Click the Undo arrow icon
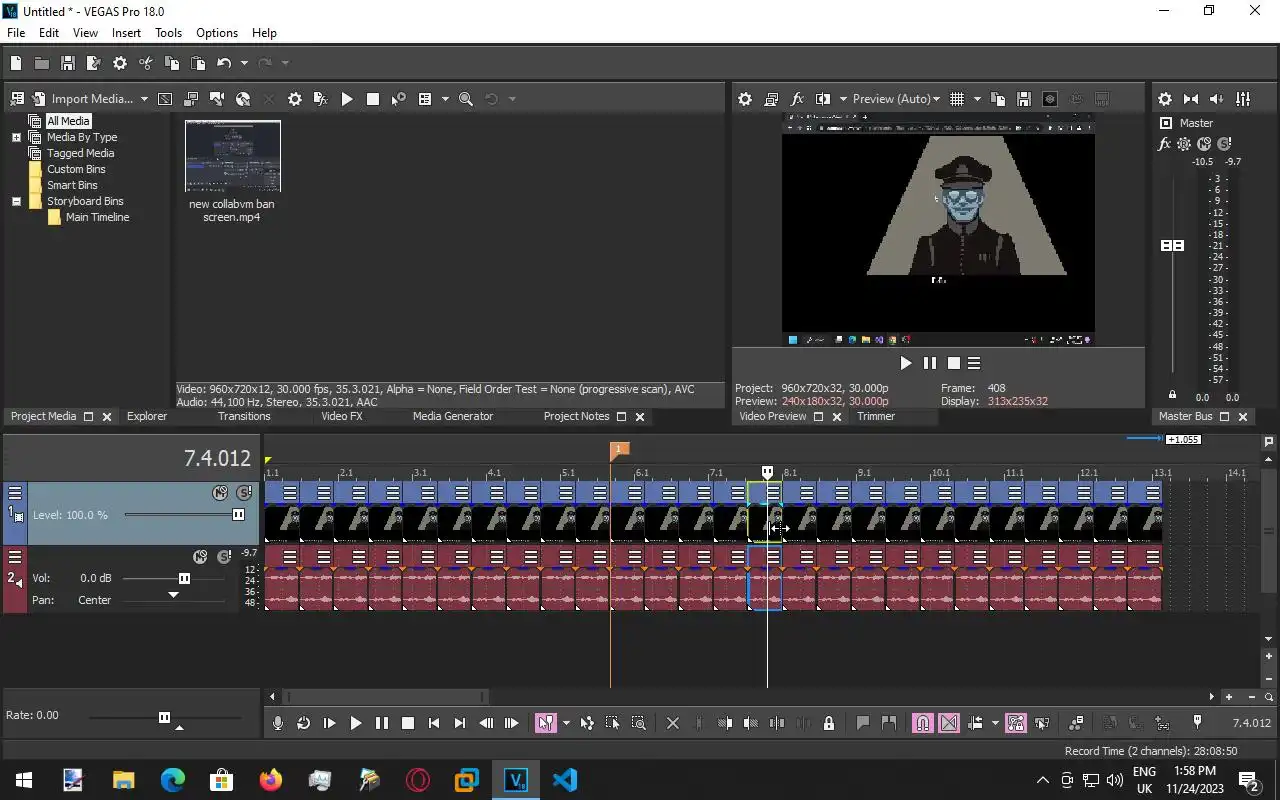 (224, 63)
